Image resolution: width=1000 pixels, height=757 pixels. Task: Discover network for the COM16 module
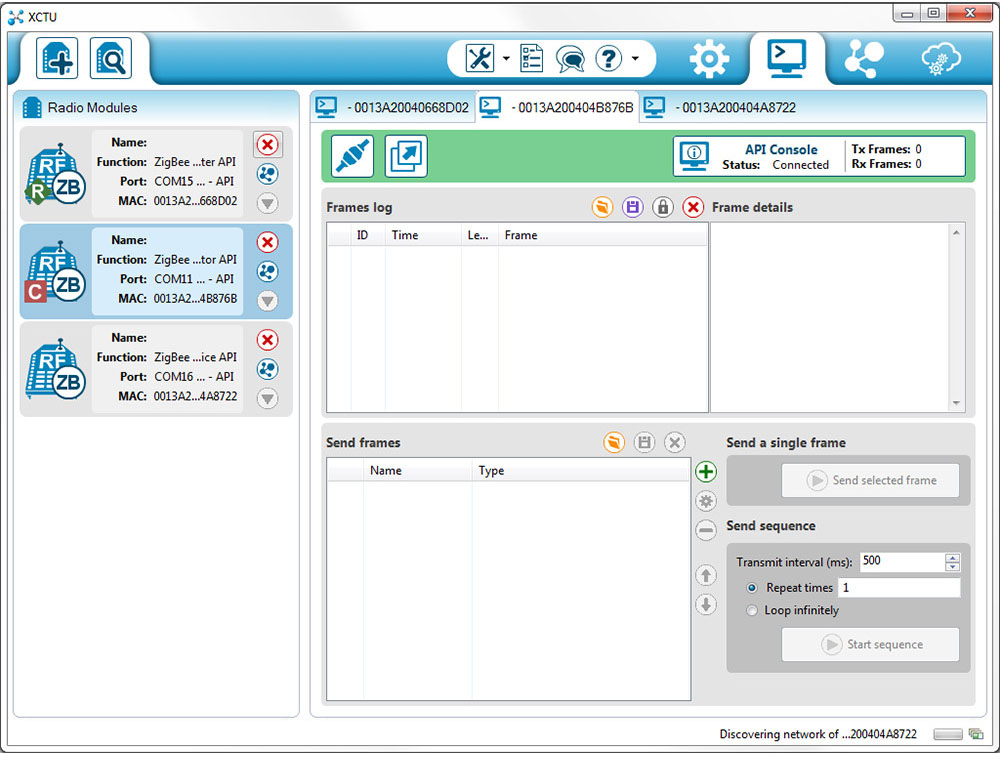tap(267, 369)
